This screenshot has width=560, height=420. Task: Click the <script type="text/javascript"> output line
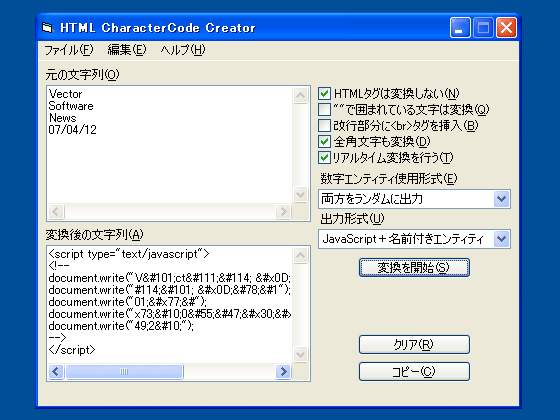pos(129,254)
